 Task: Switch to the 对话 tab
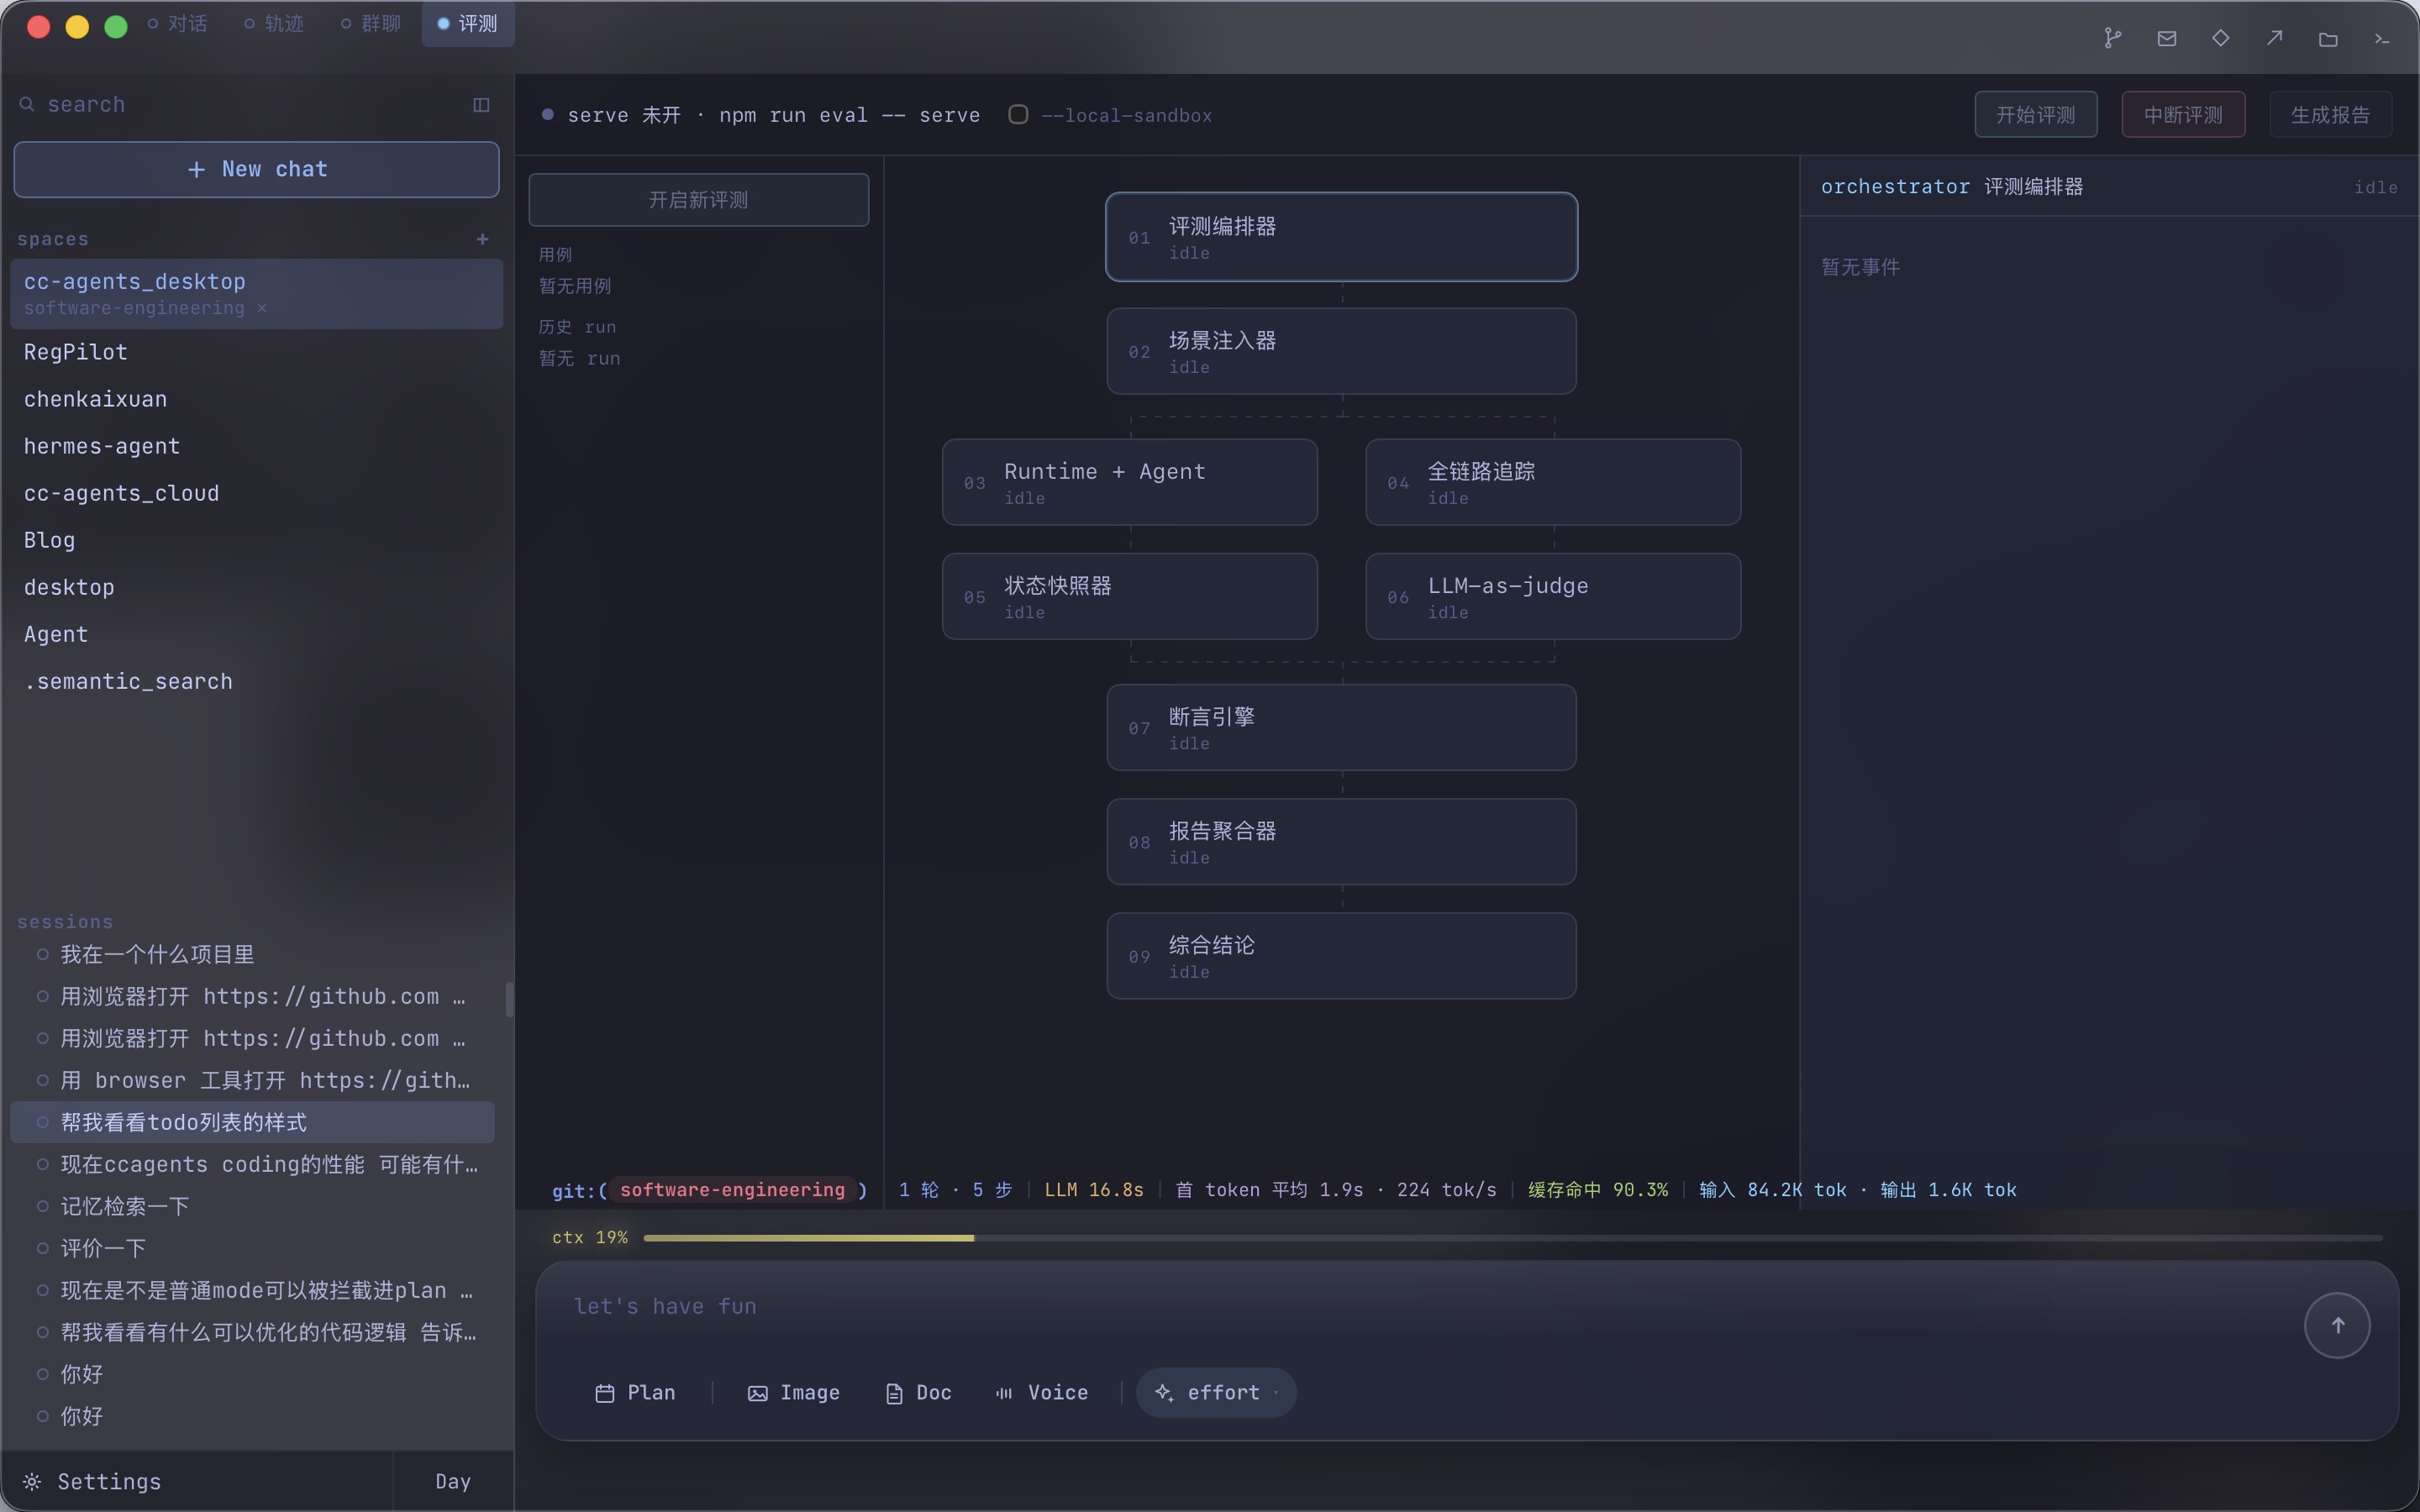(178, 23)
